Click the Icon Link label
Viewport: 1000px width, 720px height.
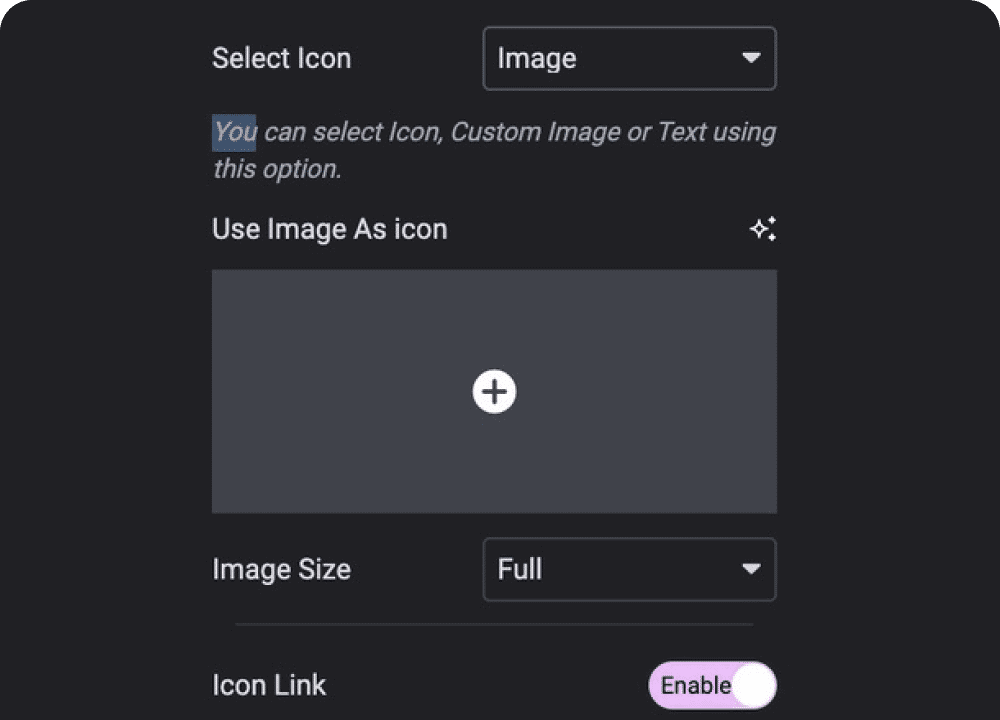click(x=269, y=686)
